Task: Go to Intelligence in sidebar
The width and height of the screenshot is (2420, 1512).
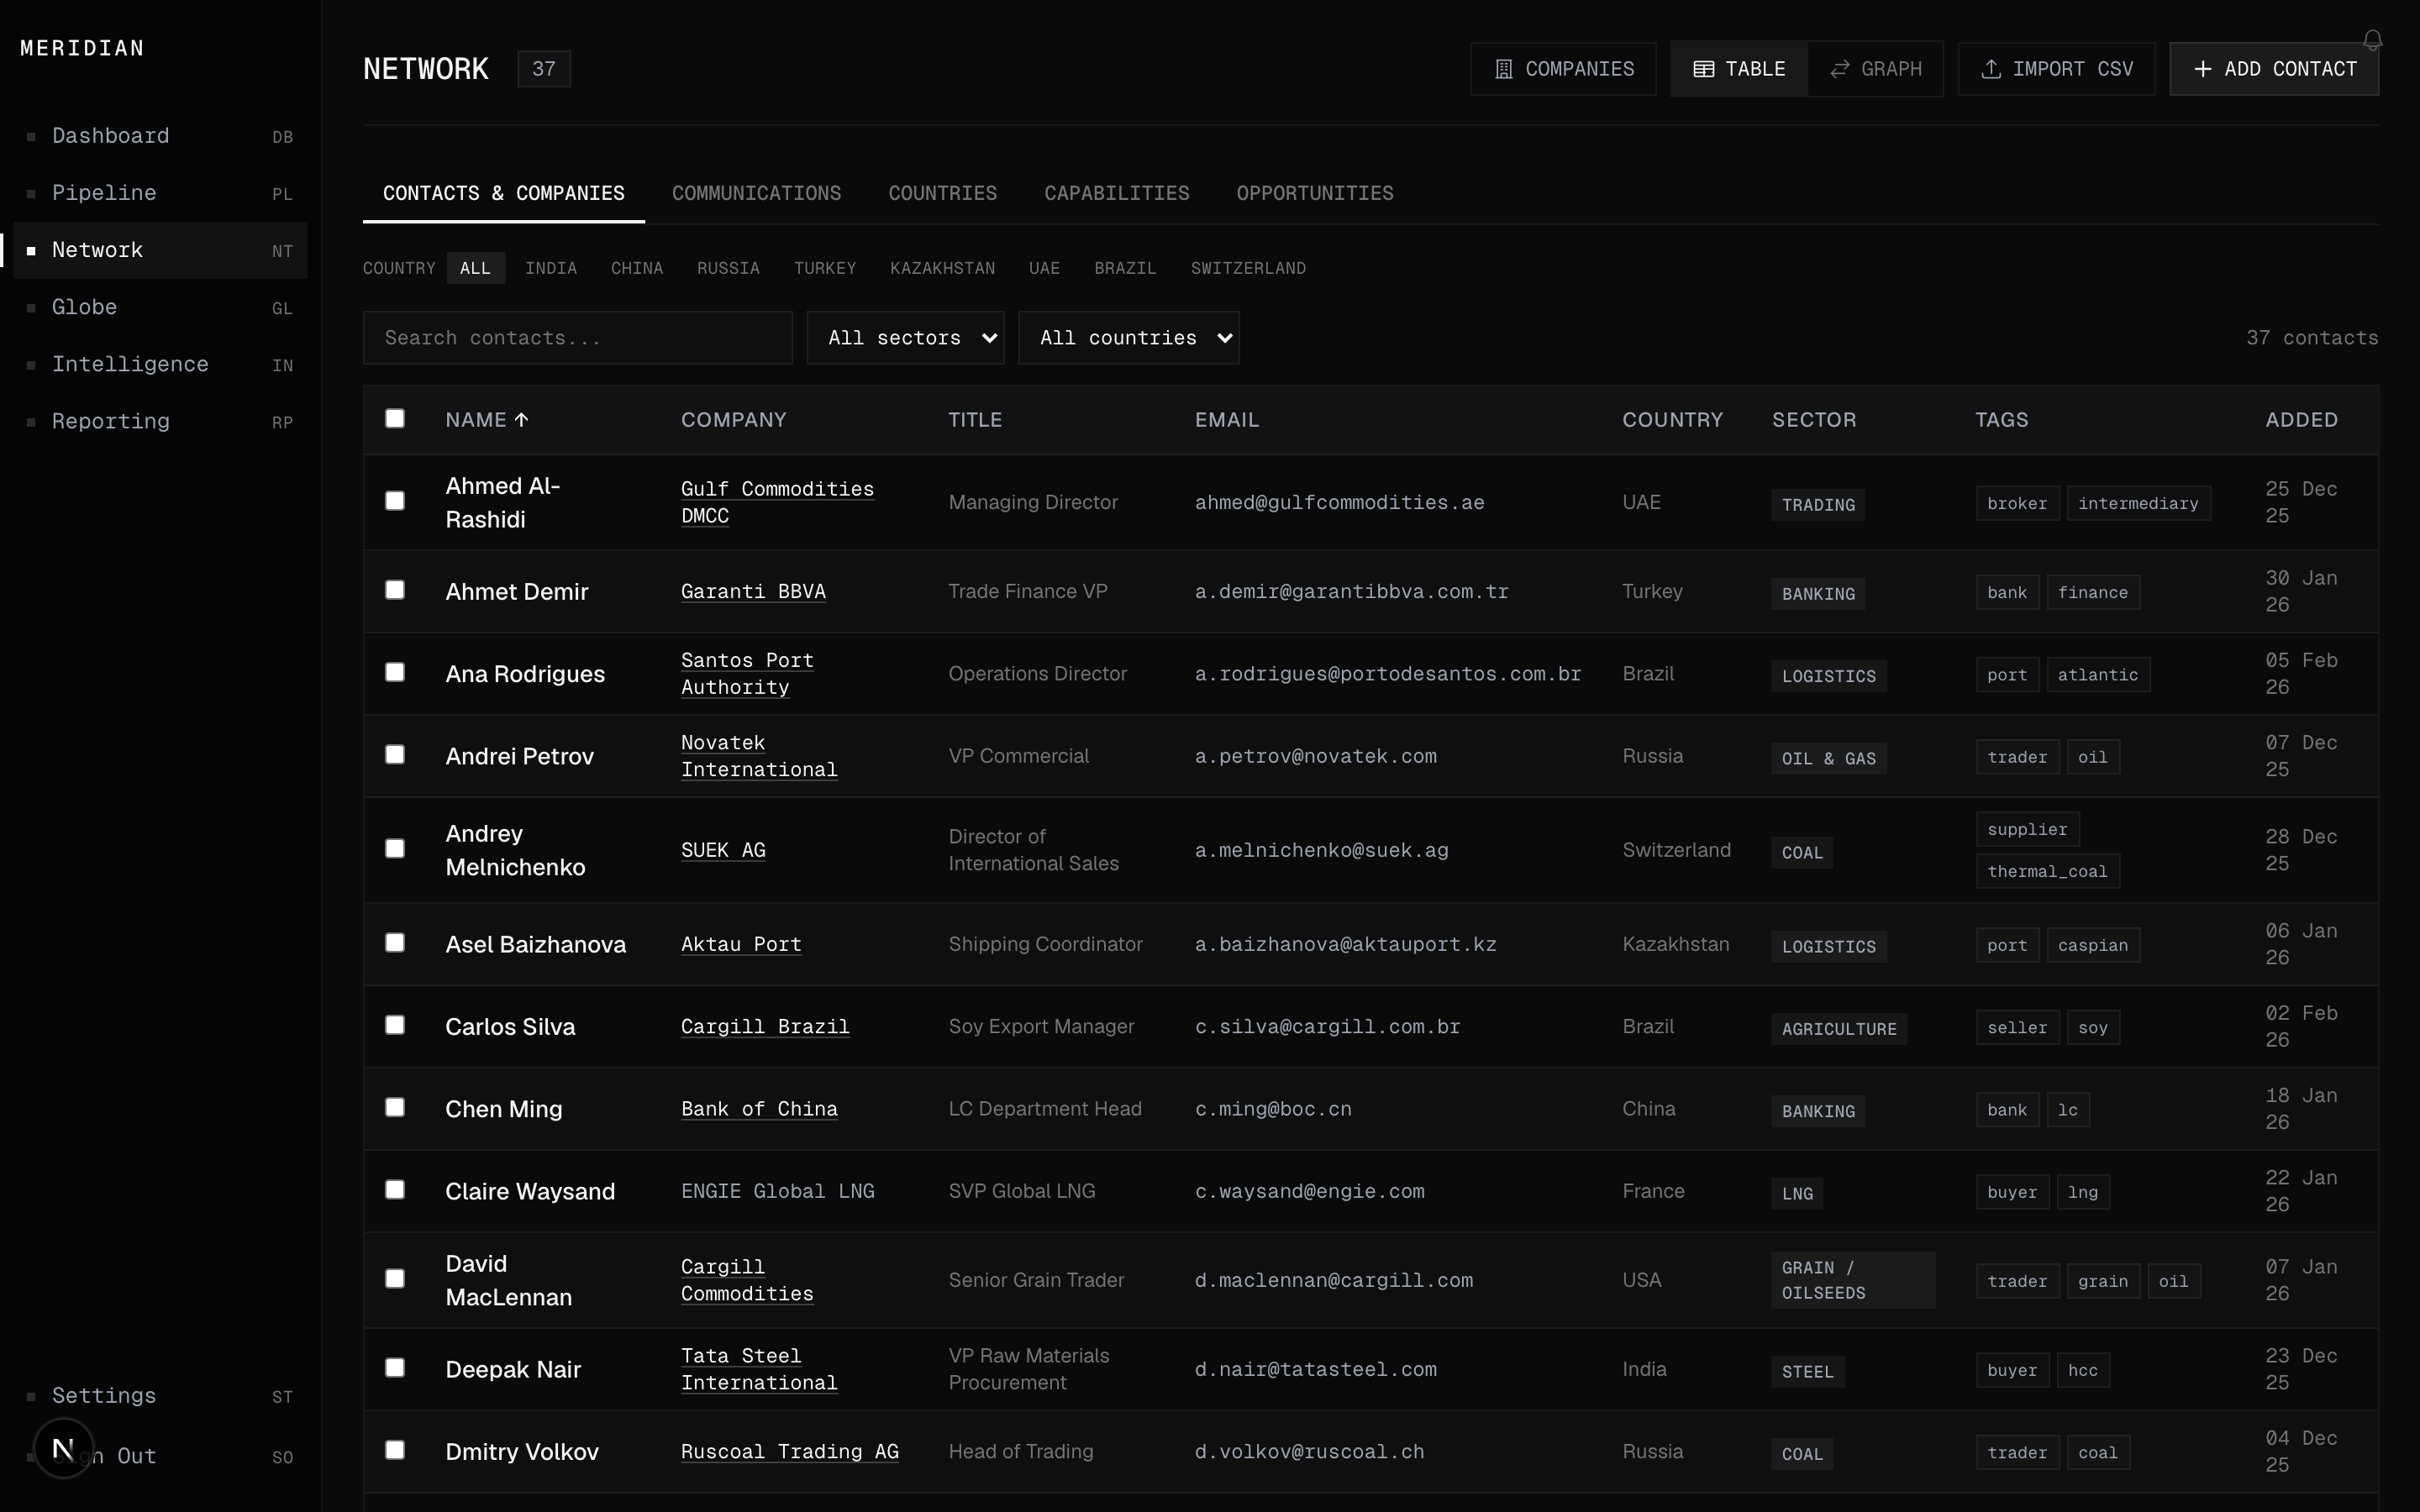Action: (130, 364)
